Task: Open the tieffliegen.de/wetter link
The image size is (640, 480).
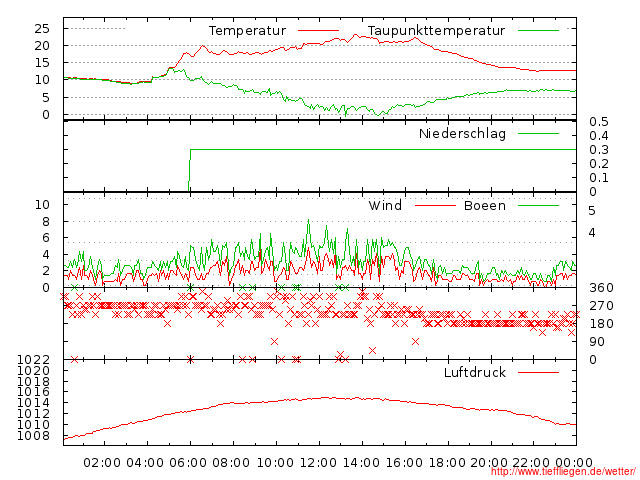Action: click(x=563, y=472)
